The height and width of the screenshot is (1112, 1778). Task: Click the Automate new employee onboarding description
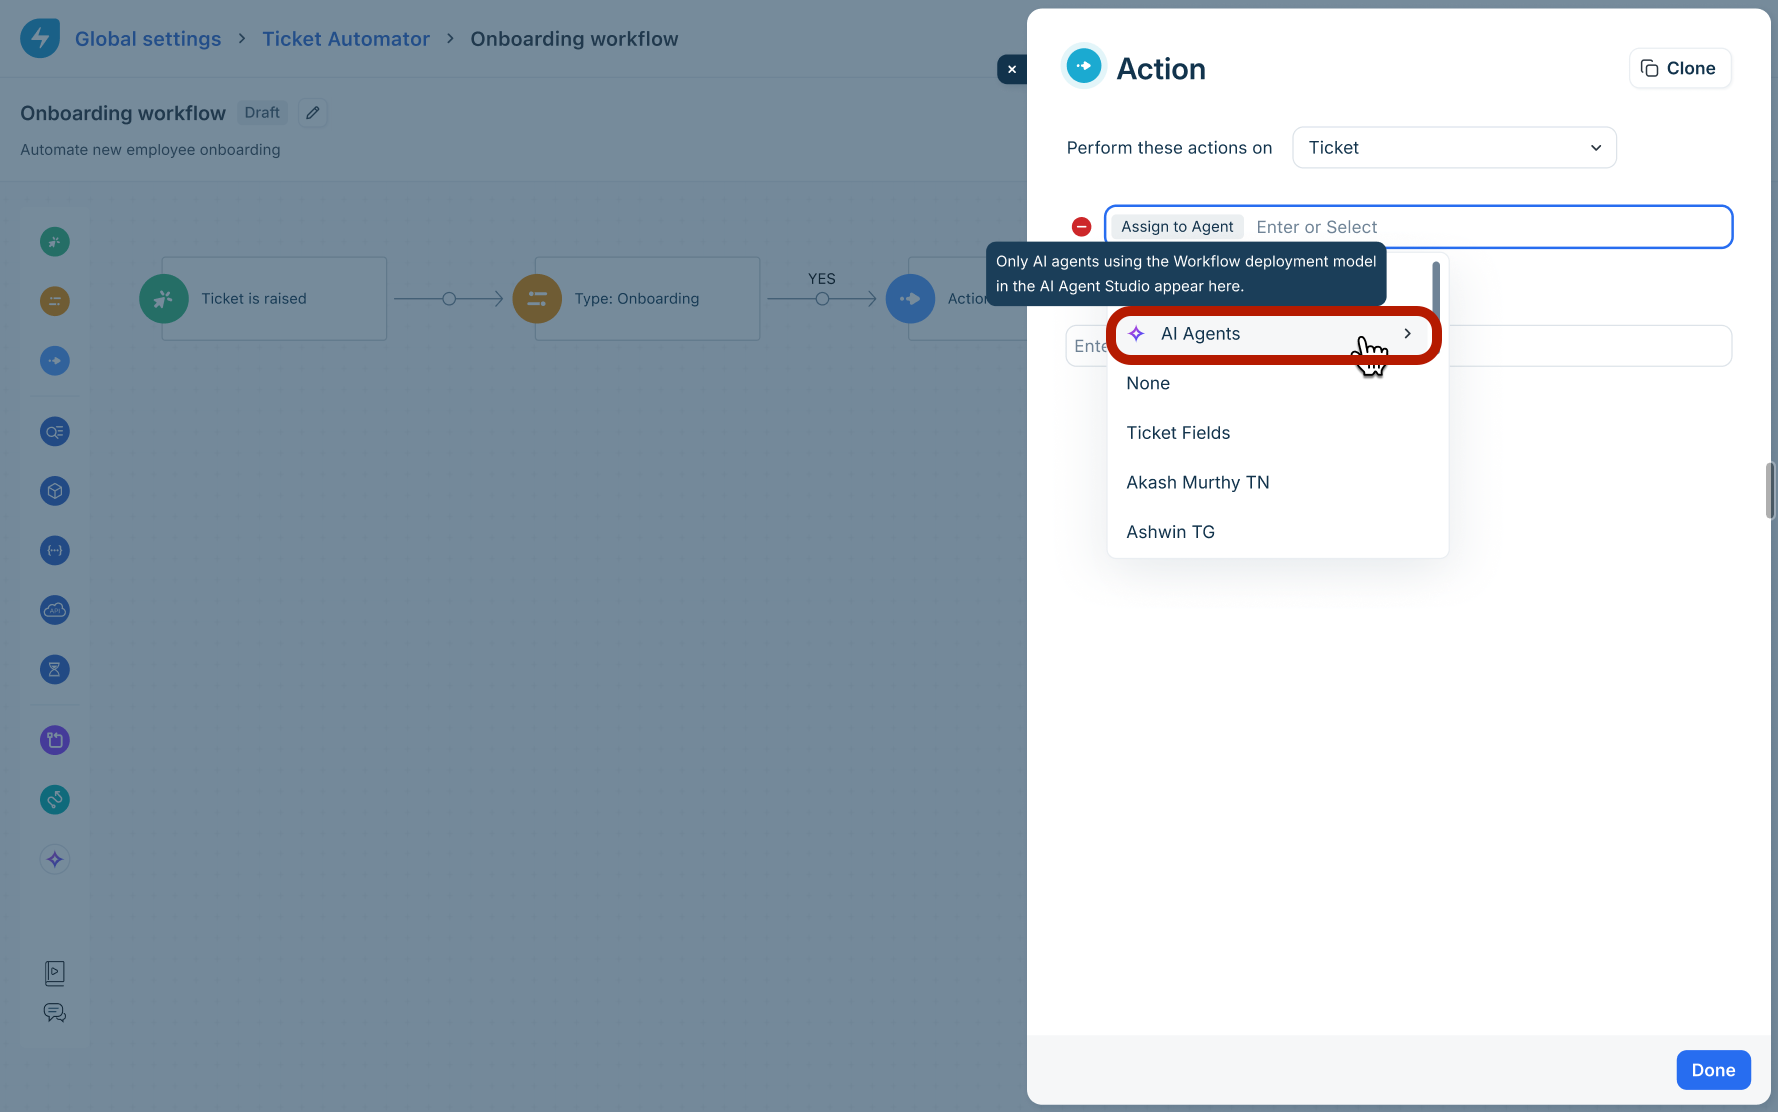click(x=150, y=150)
